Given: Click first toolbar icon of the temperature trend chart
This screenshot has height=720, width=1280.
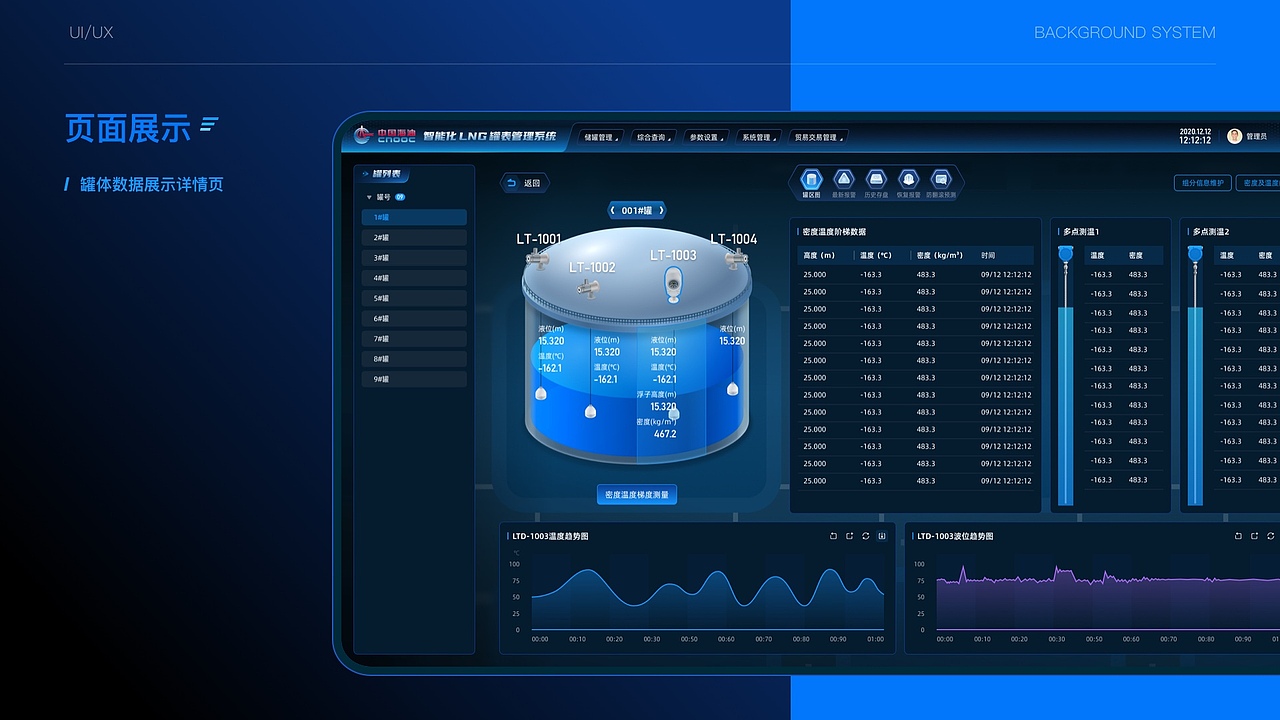Looking at the screenshot, I should coord(833,536).
